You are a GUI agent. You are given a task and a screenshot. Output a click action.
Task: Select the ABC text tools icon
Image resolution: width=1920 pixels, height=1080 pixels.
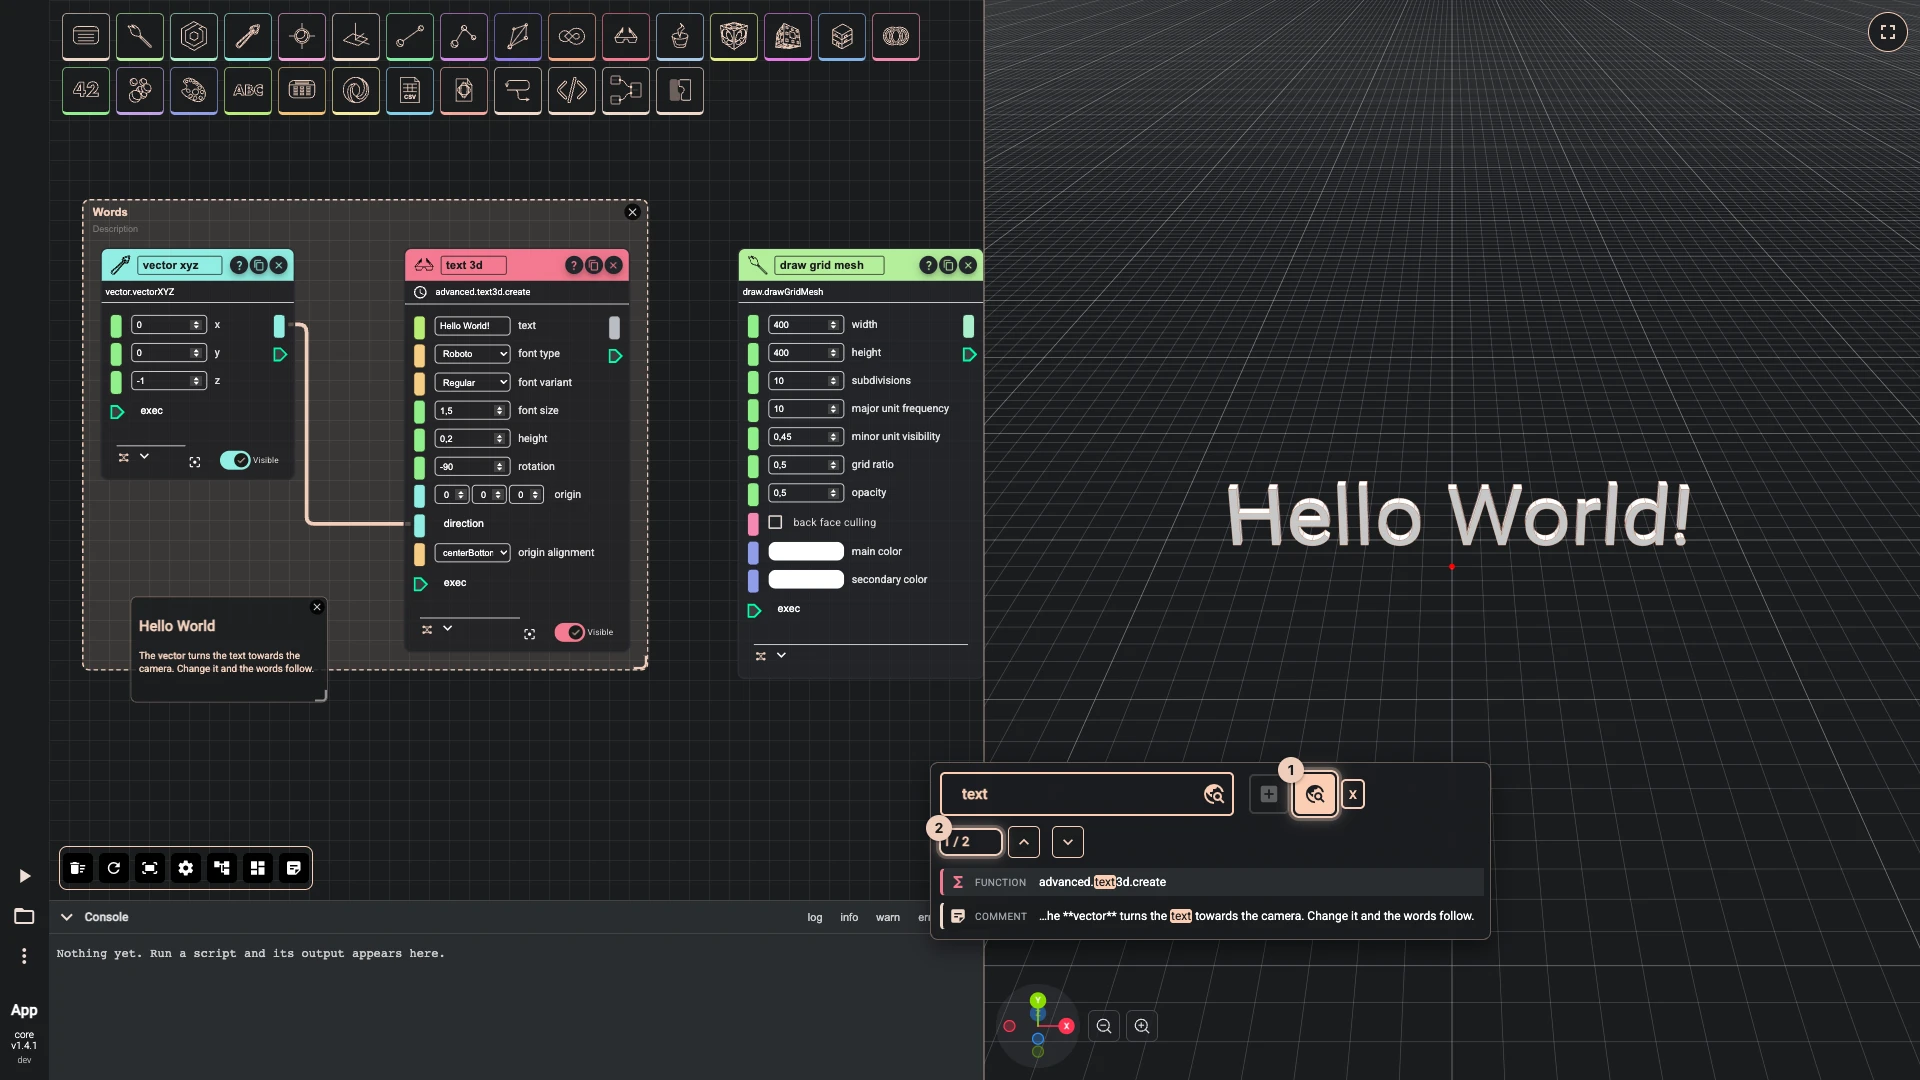click(x=248, y=91)
